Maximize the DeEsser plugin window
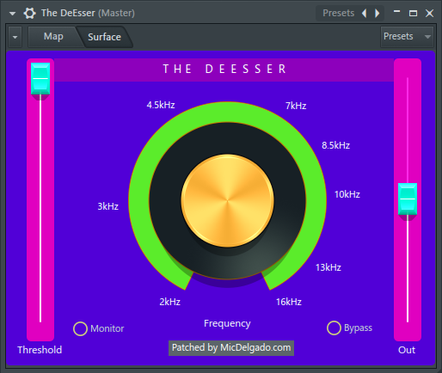 413,13
